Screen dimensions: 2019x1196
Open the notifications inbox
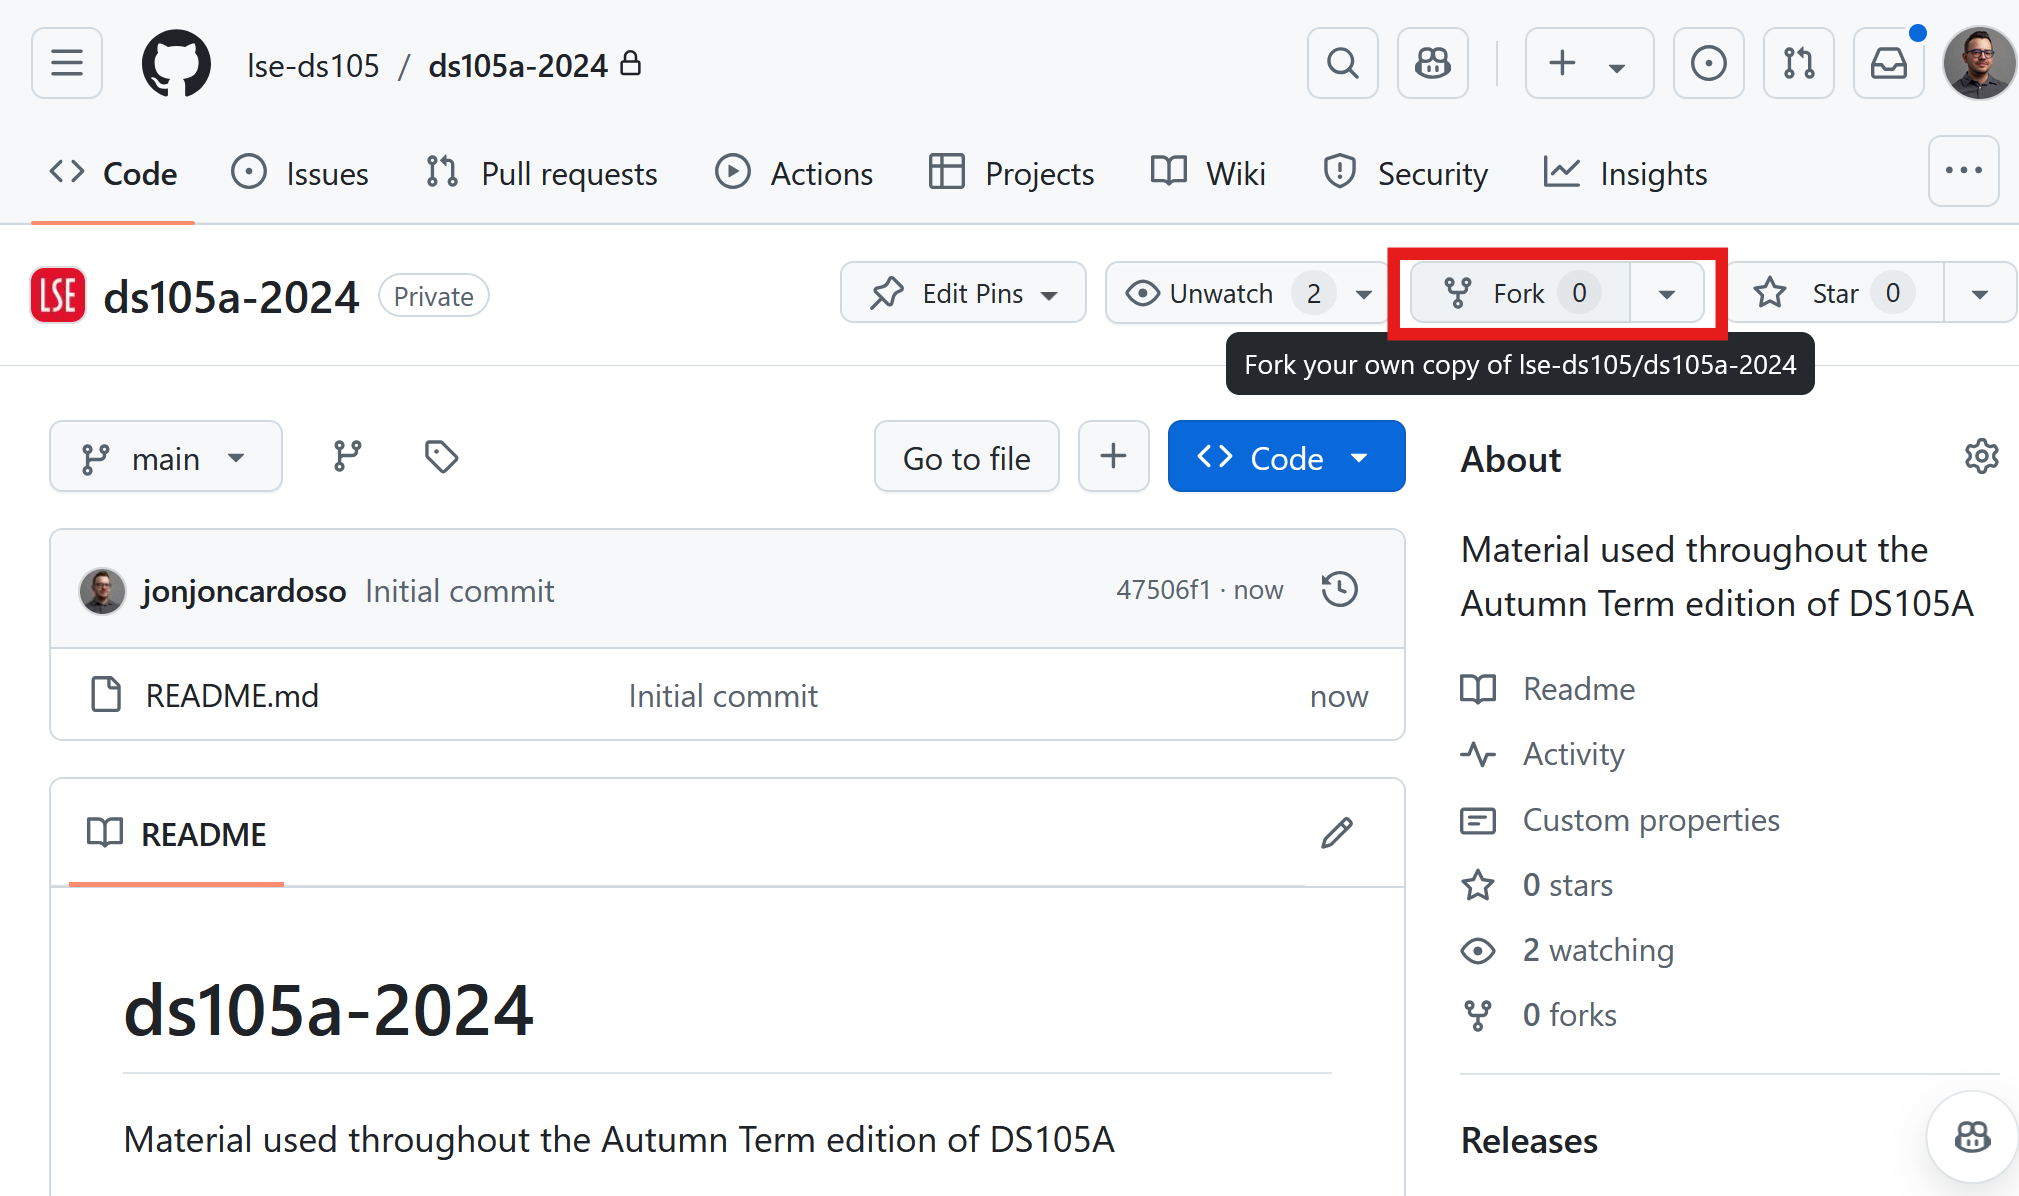[1888, 63]
